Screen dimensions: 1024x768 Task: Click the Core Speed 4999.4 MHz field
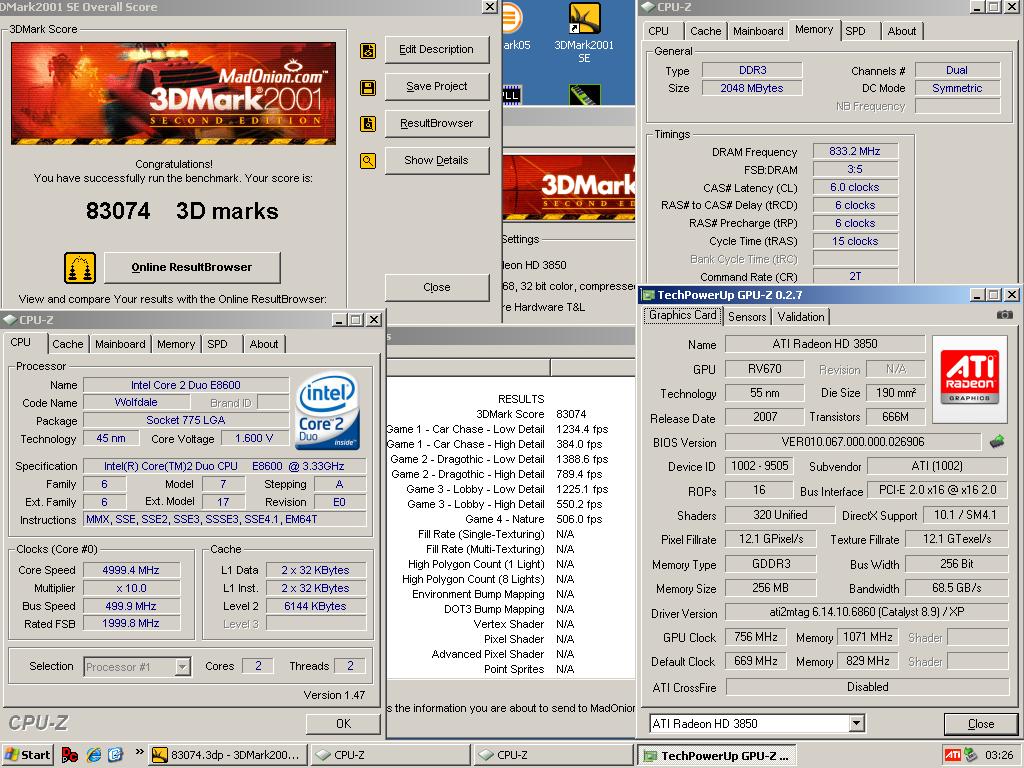(131, 570)
